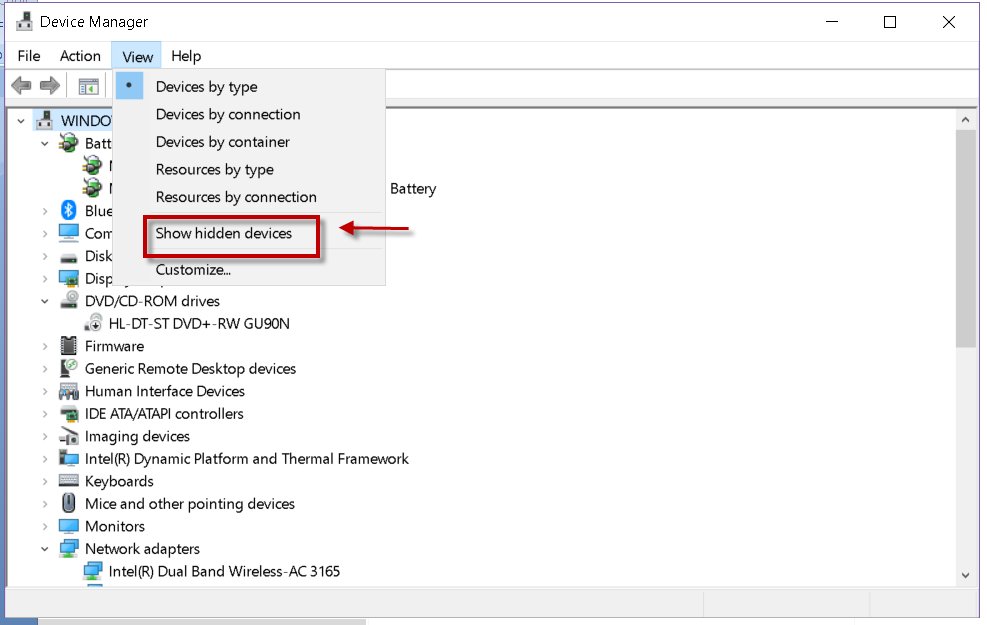Click the root computer node icon
Image resolution: width=987 pixels, height=625 pixels.
point(44,120)
